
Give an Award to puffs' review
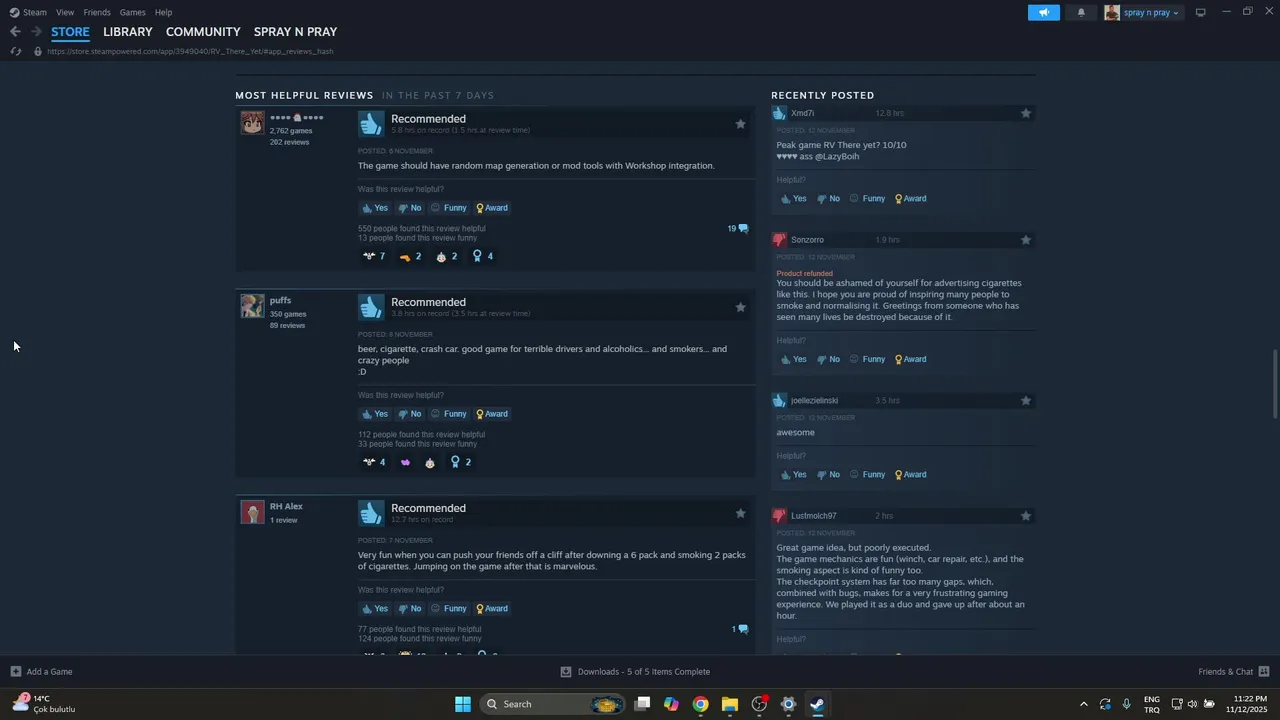492,414
